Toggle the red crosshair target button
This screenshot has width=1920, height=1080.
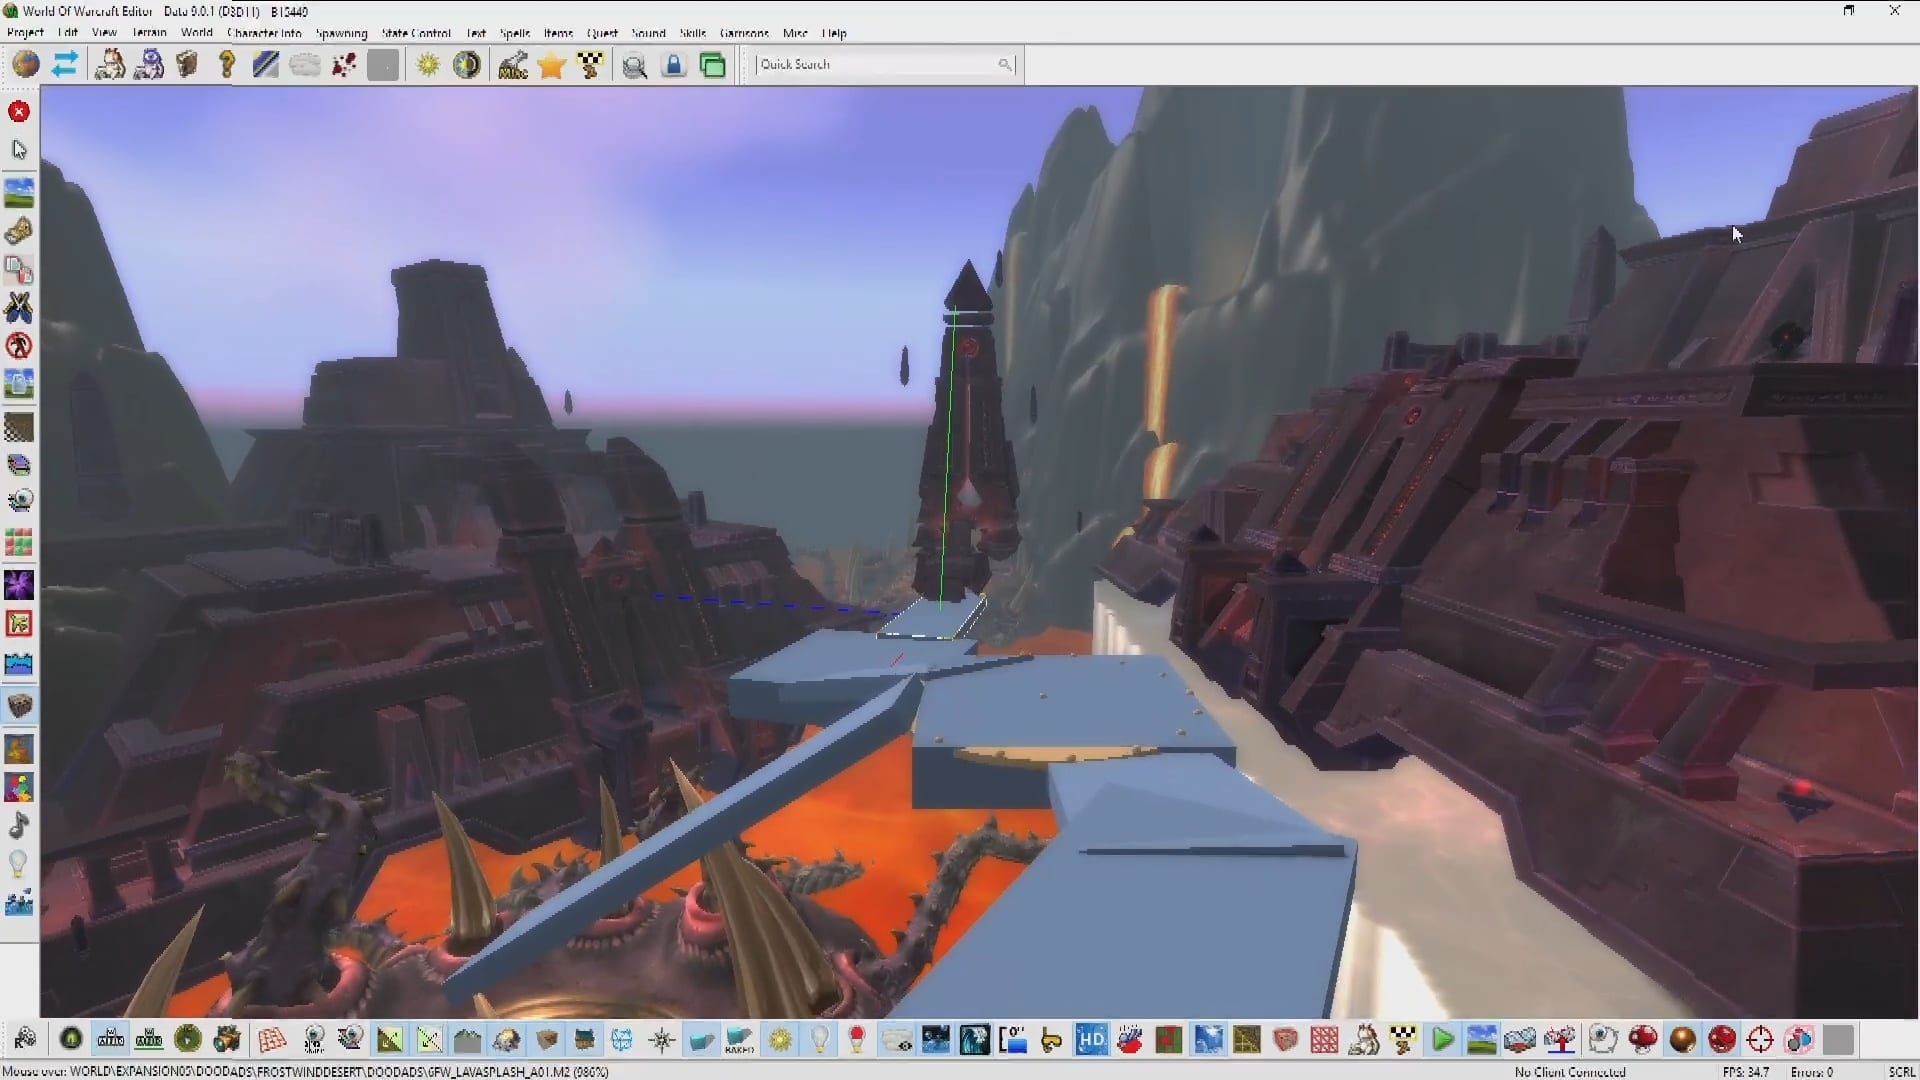click(x=1760, y=1040)
